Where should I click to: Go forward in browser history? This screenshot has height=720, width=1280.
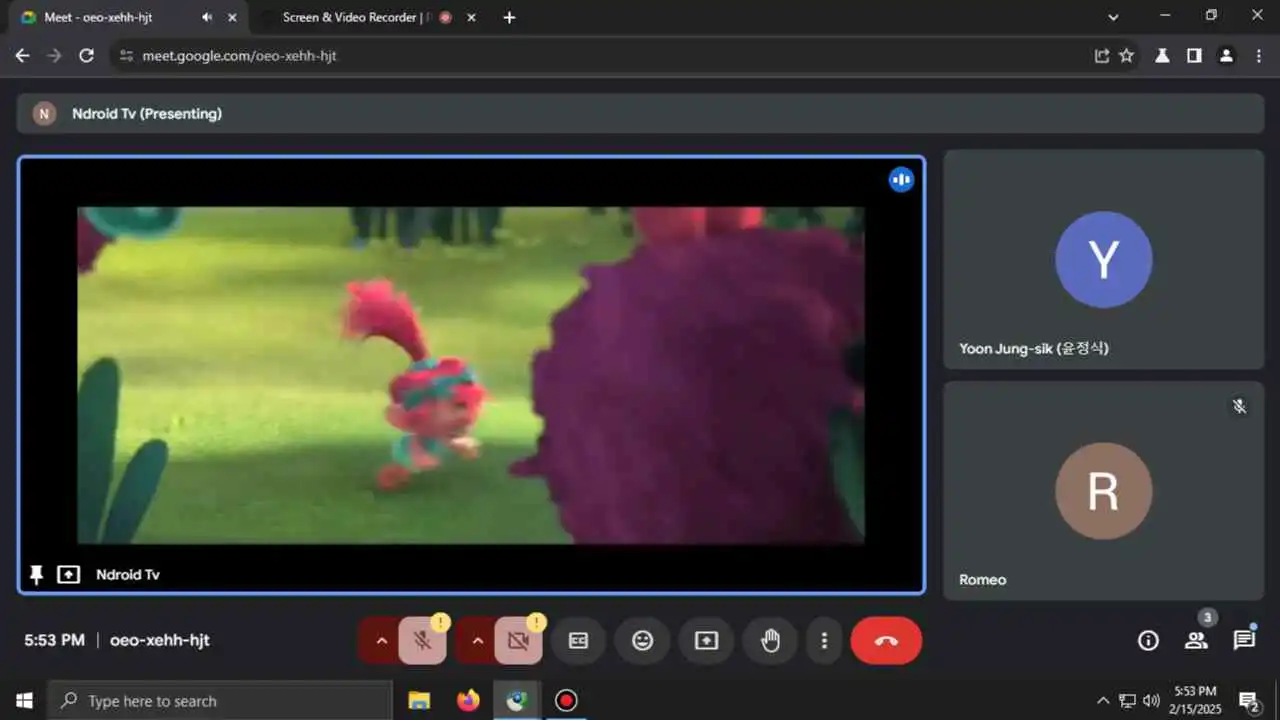click(x=54, y=56)
